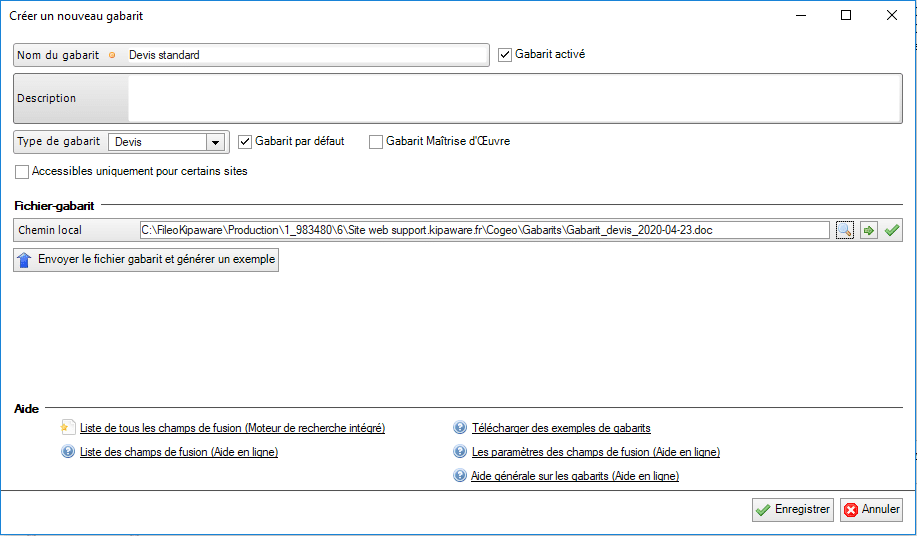Toggle the Gabarit par défaut checkbox
This screenshot has width=917, height=536.
pos(245,142)
